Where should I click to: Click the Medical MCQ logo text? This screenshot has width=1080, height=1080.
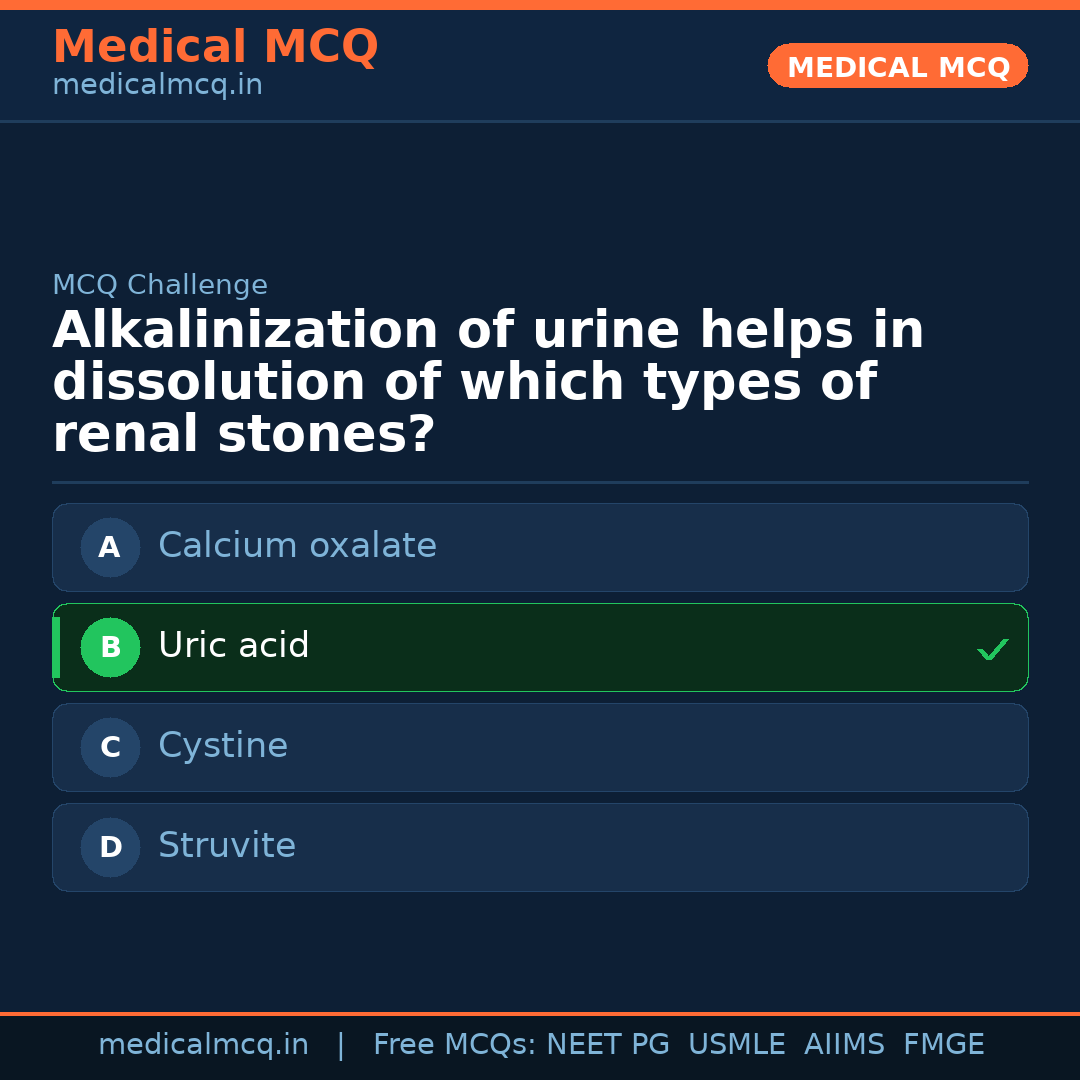click(215, 47)
